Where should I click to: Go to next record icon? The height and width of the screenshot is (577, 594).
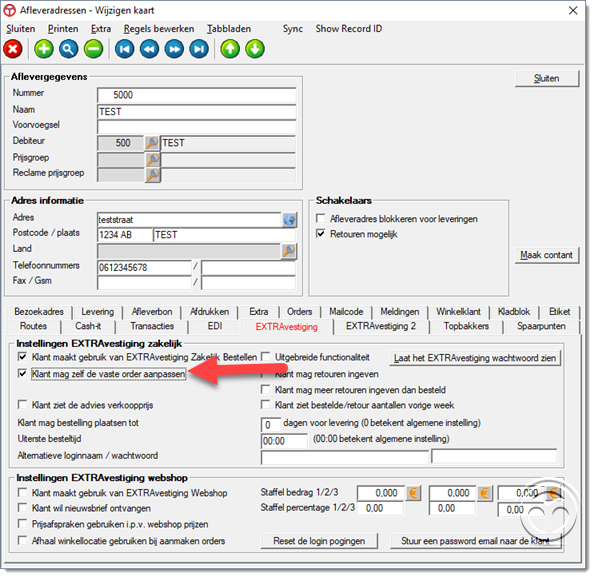click(x=174, y=49)
